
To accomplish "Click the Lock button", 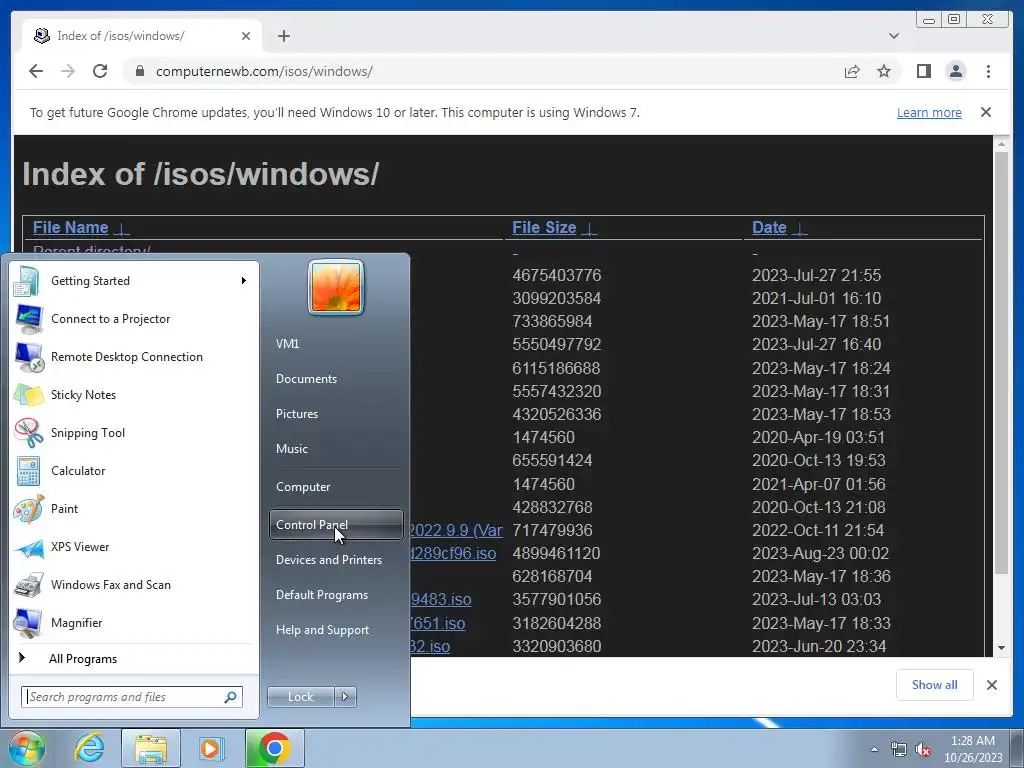I will [300, 697].
